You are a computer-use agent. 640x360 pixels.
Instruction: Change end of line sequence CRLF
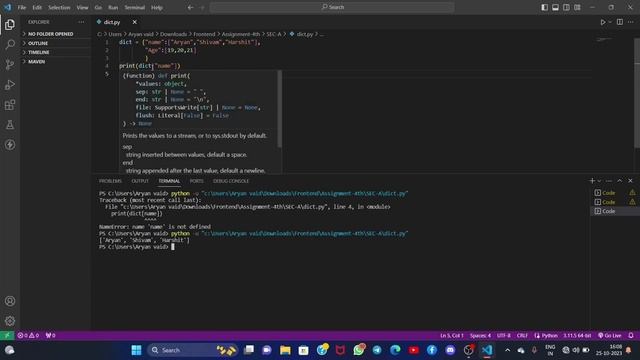[522, 336]
